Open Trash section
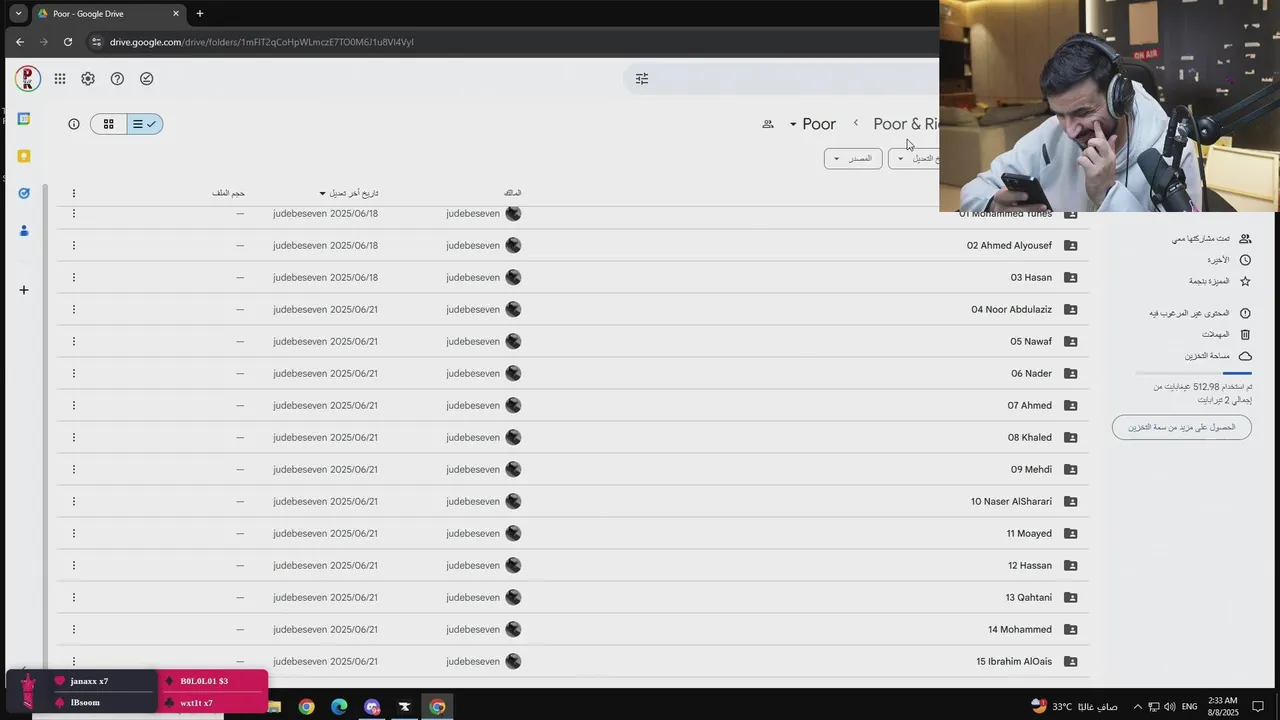Image resolution: width=1280 pixels, height=720 pixels. (x=1226, y=335)
